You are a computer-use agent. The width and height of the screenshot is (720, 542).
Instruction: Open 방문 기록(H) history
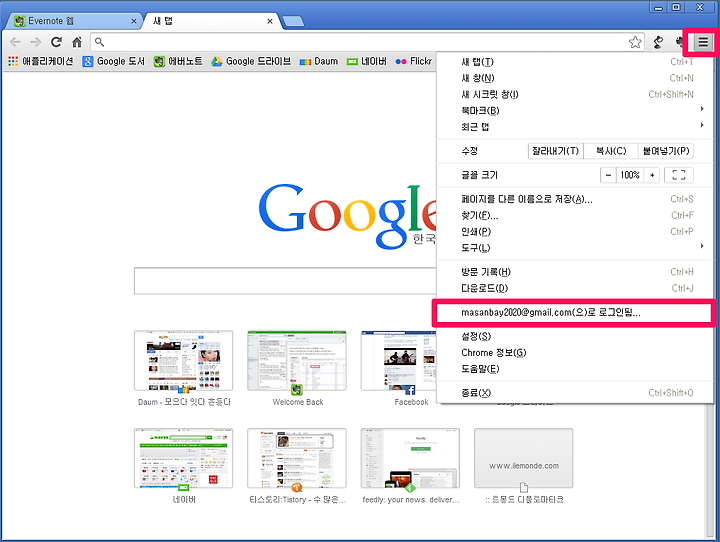pyautogui.click(x=575, y=272)
